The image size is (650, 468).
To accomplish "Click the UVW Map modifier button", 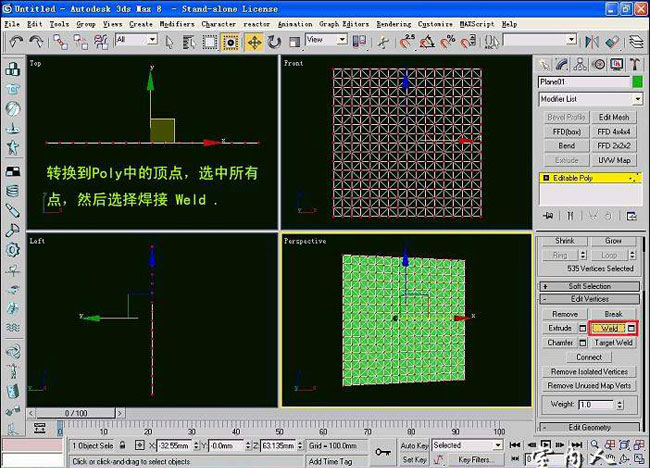I will pyautogui.click(x=614, y=160).
